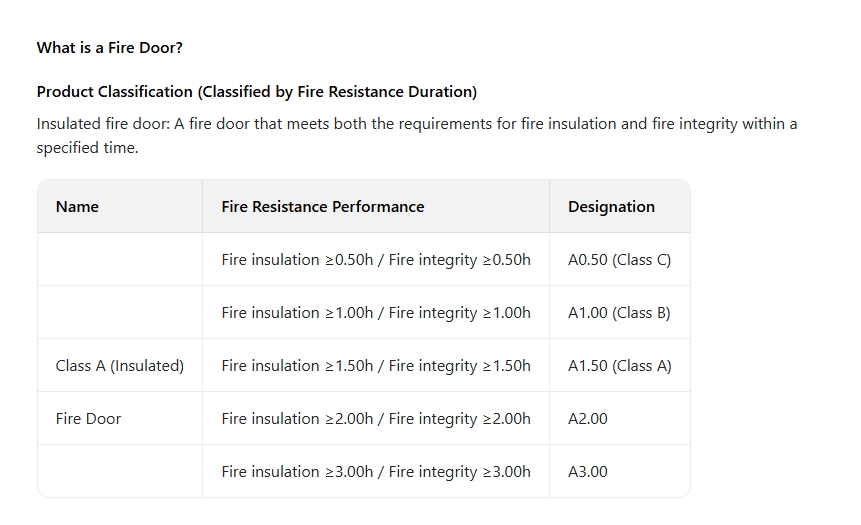Click the Name column header
This screenshot has height=525, width=861.
pos(120,206)
